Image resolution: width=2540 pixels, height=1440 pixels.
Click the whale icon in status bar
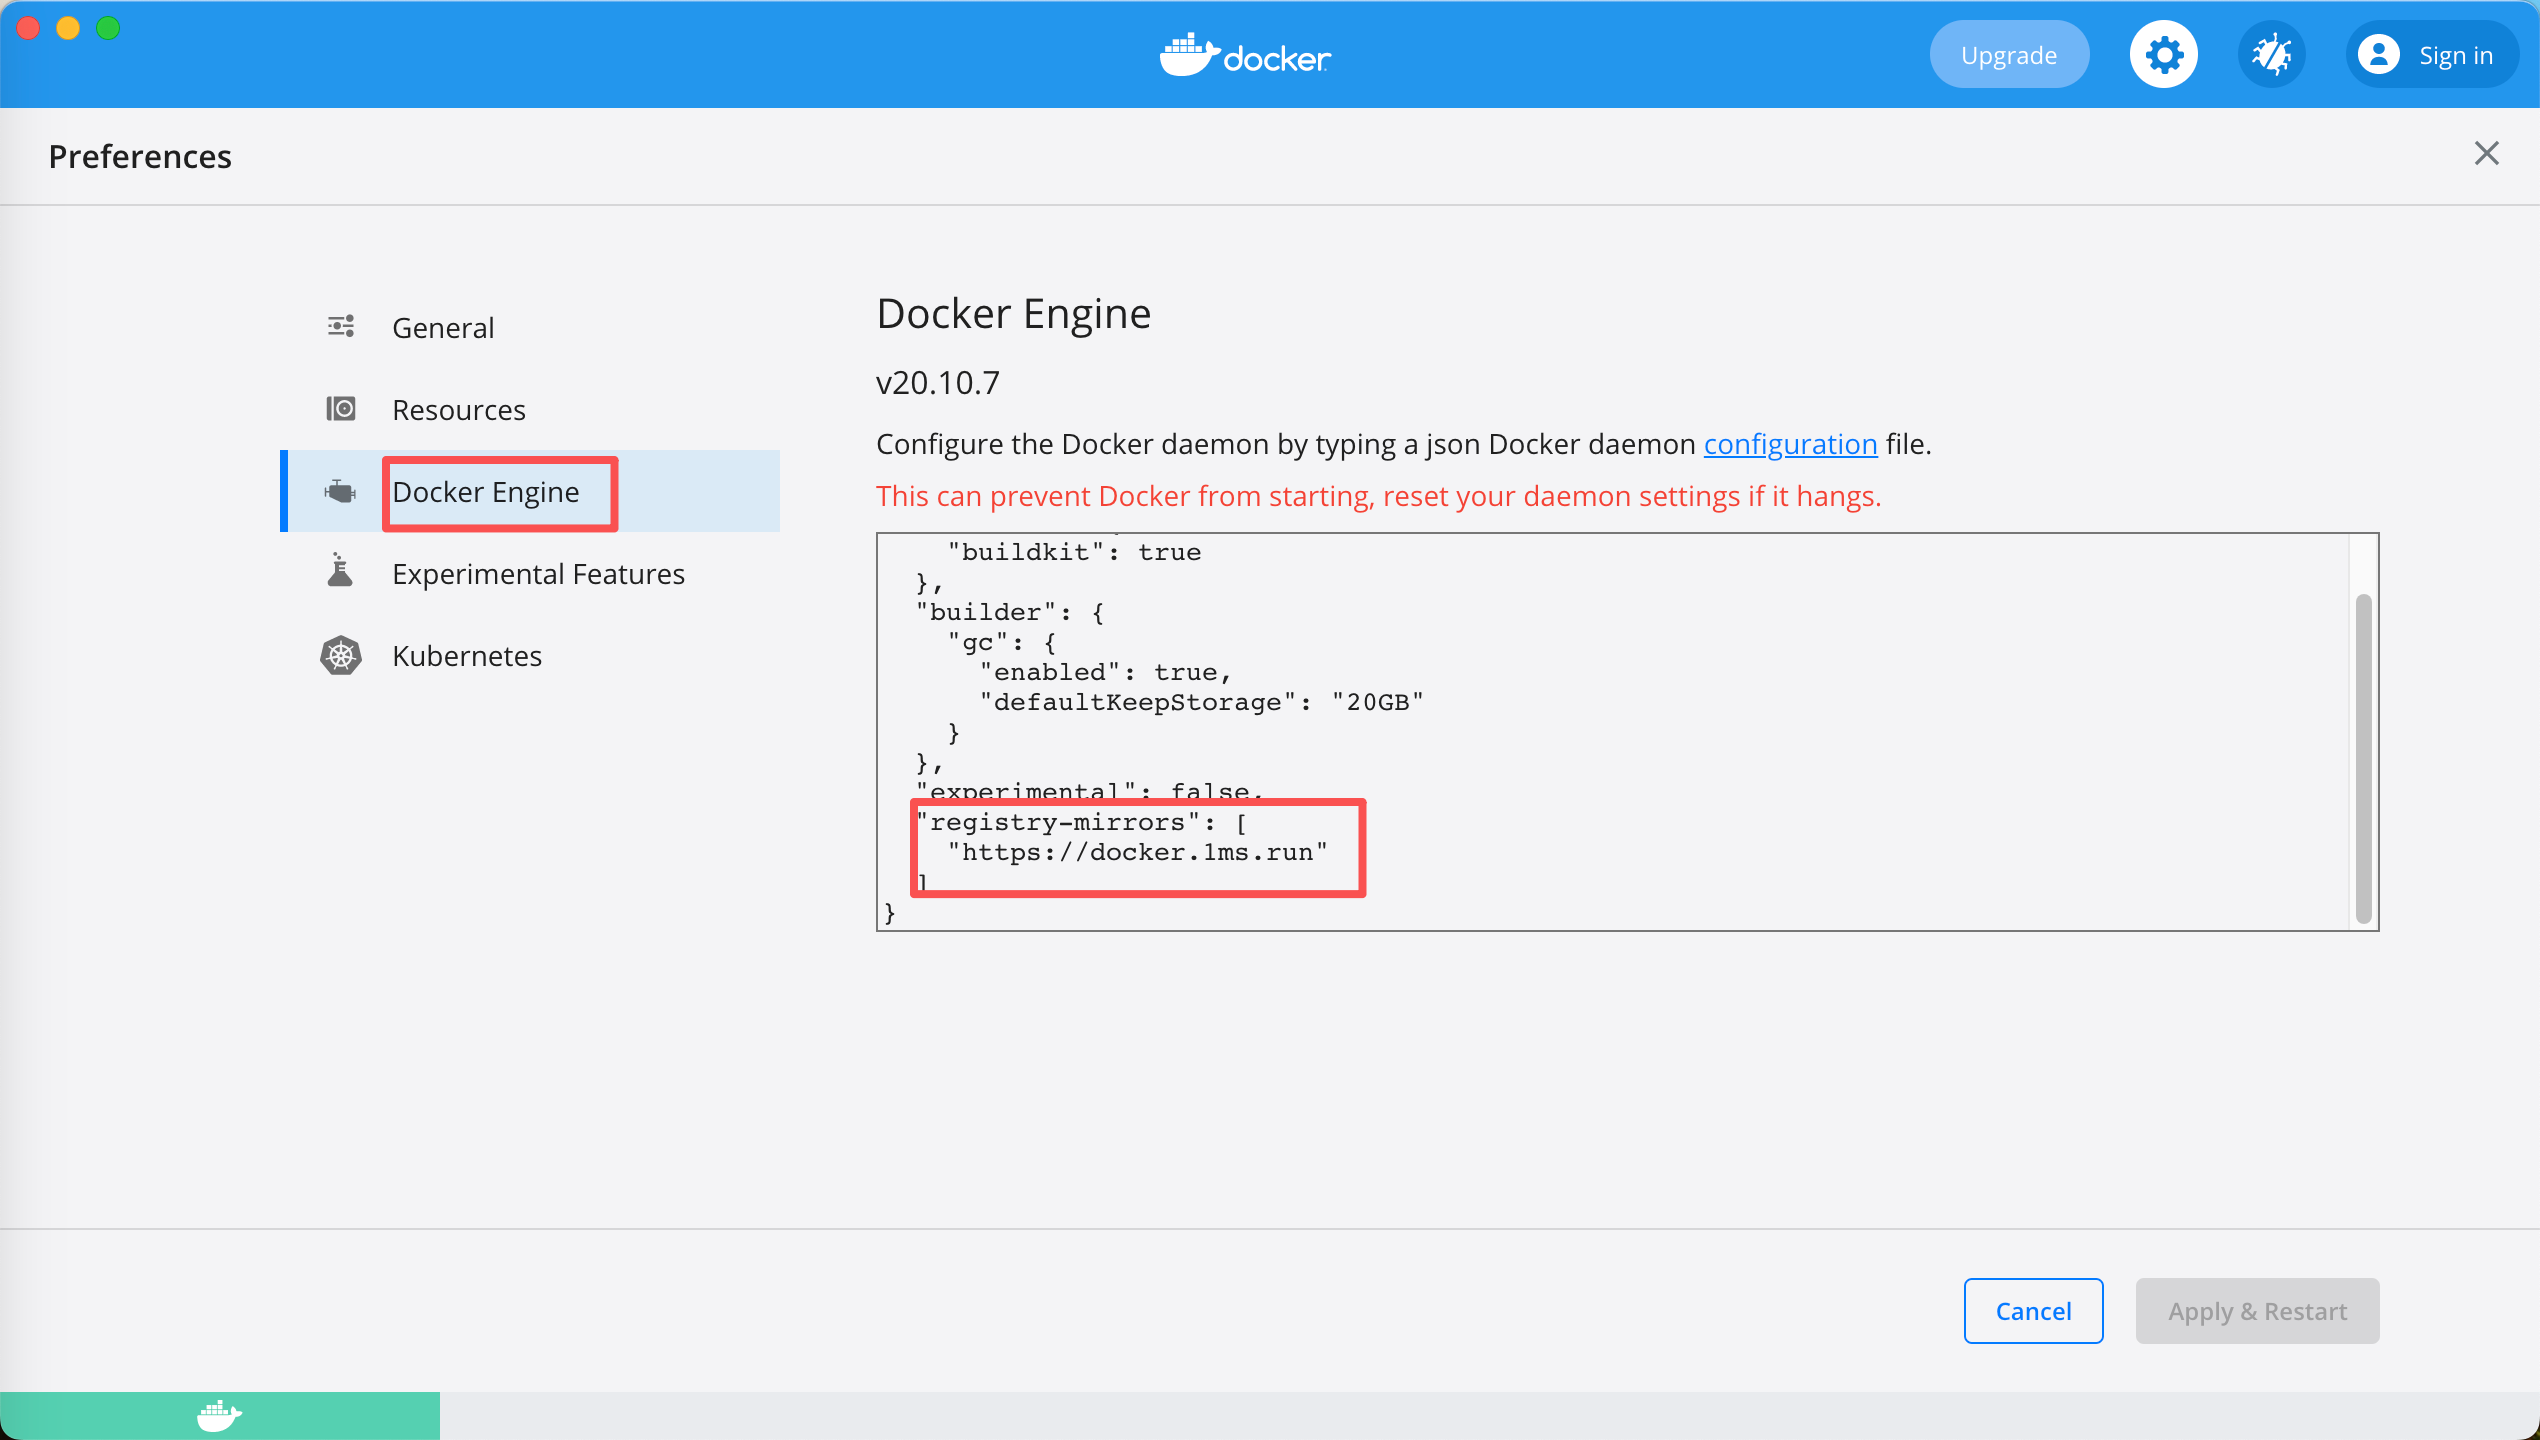point(219,1416)
